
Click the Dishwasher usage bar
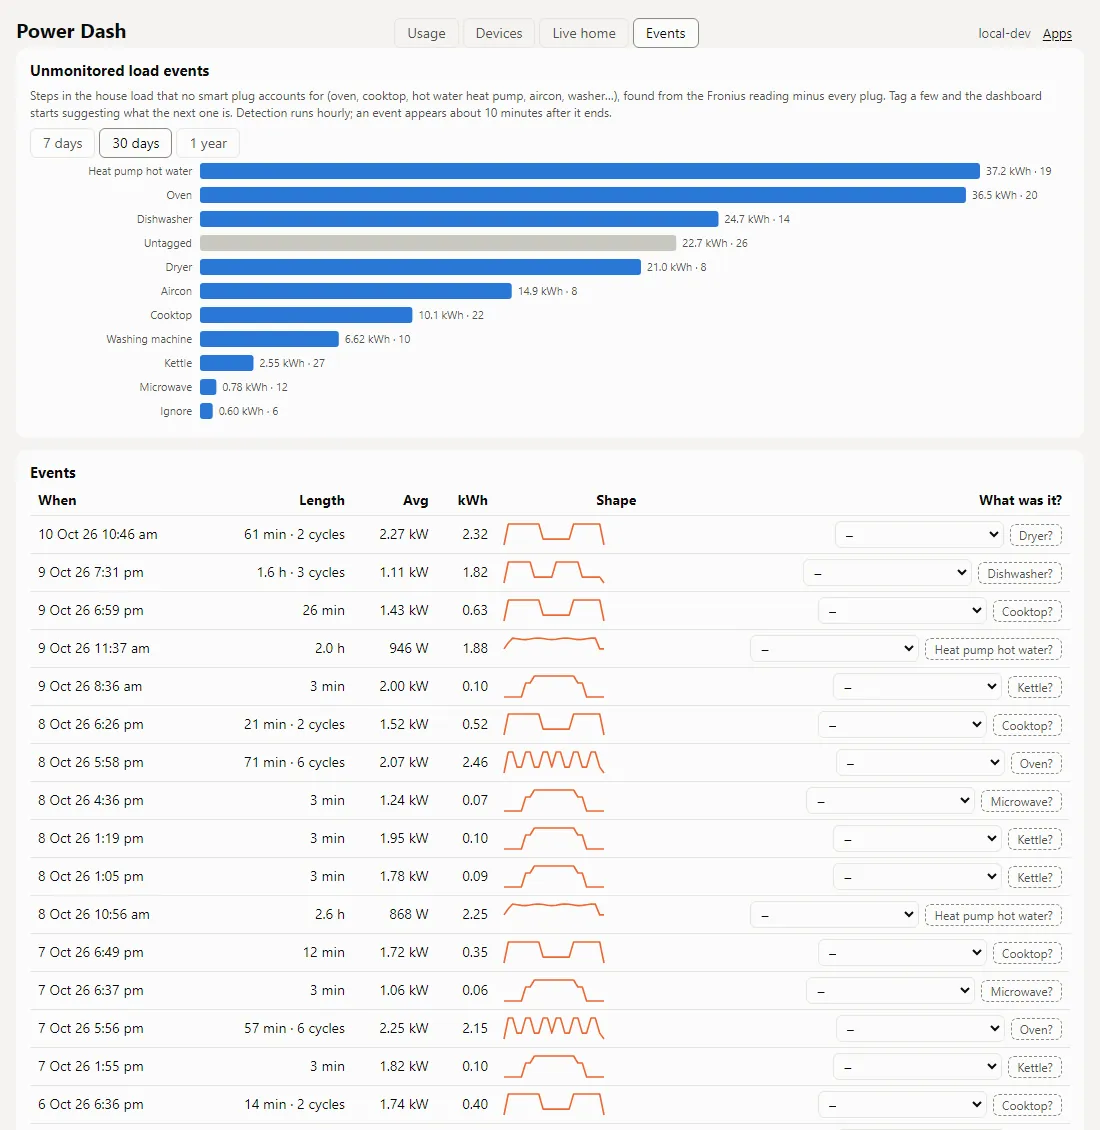click(459, 219)
